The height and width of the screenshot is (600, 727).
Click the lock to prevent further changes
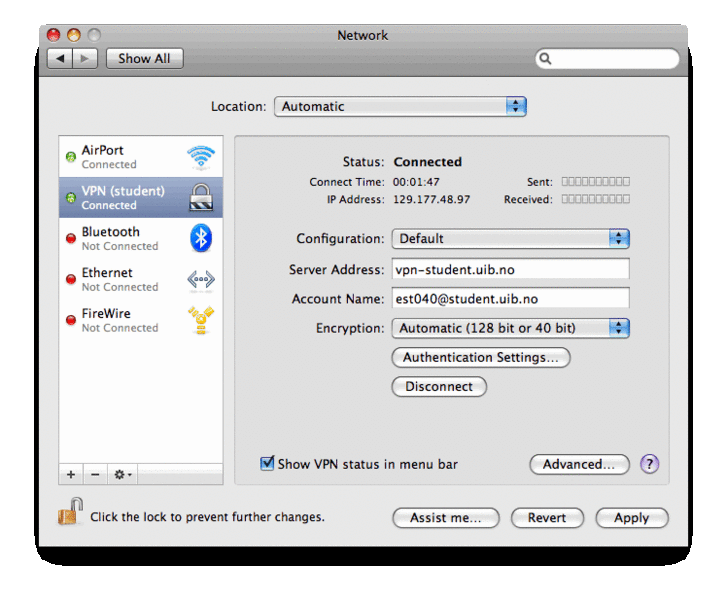(x=70, y=511)
